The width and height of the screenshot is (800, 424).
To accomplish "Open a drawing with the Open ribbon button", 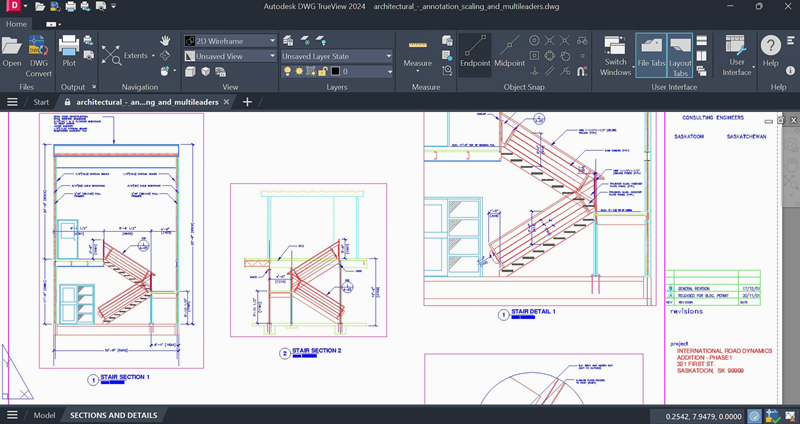I will coord(12,51).
